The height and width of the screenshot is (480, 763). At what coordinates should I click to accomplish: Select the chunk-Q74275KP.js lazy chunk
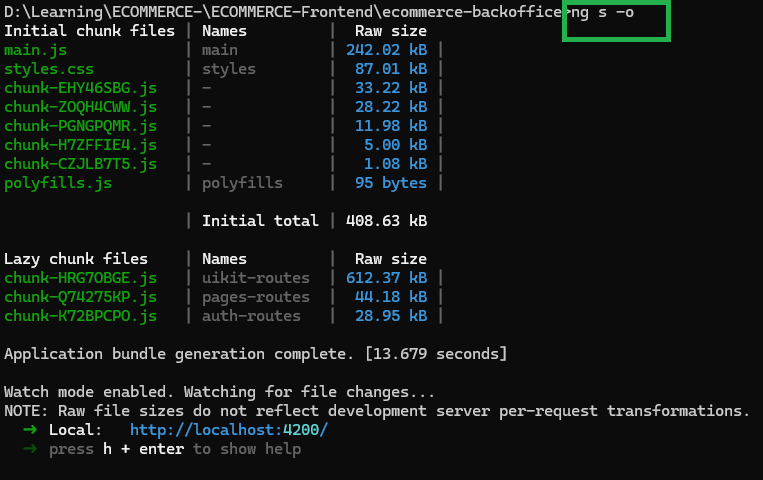tap(80, 297)
